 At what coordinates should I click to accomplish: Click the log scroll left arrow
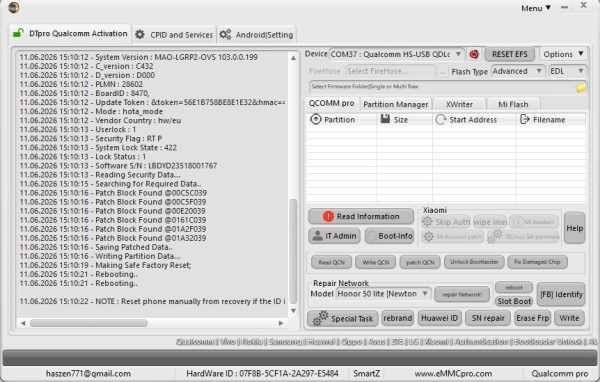click(23, 323)
